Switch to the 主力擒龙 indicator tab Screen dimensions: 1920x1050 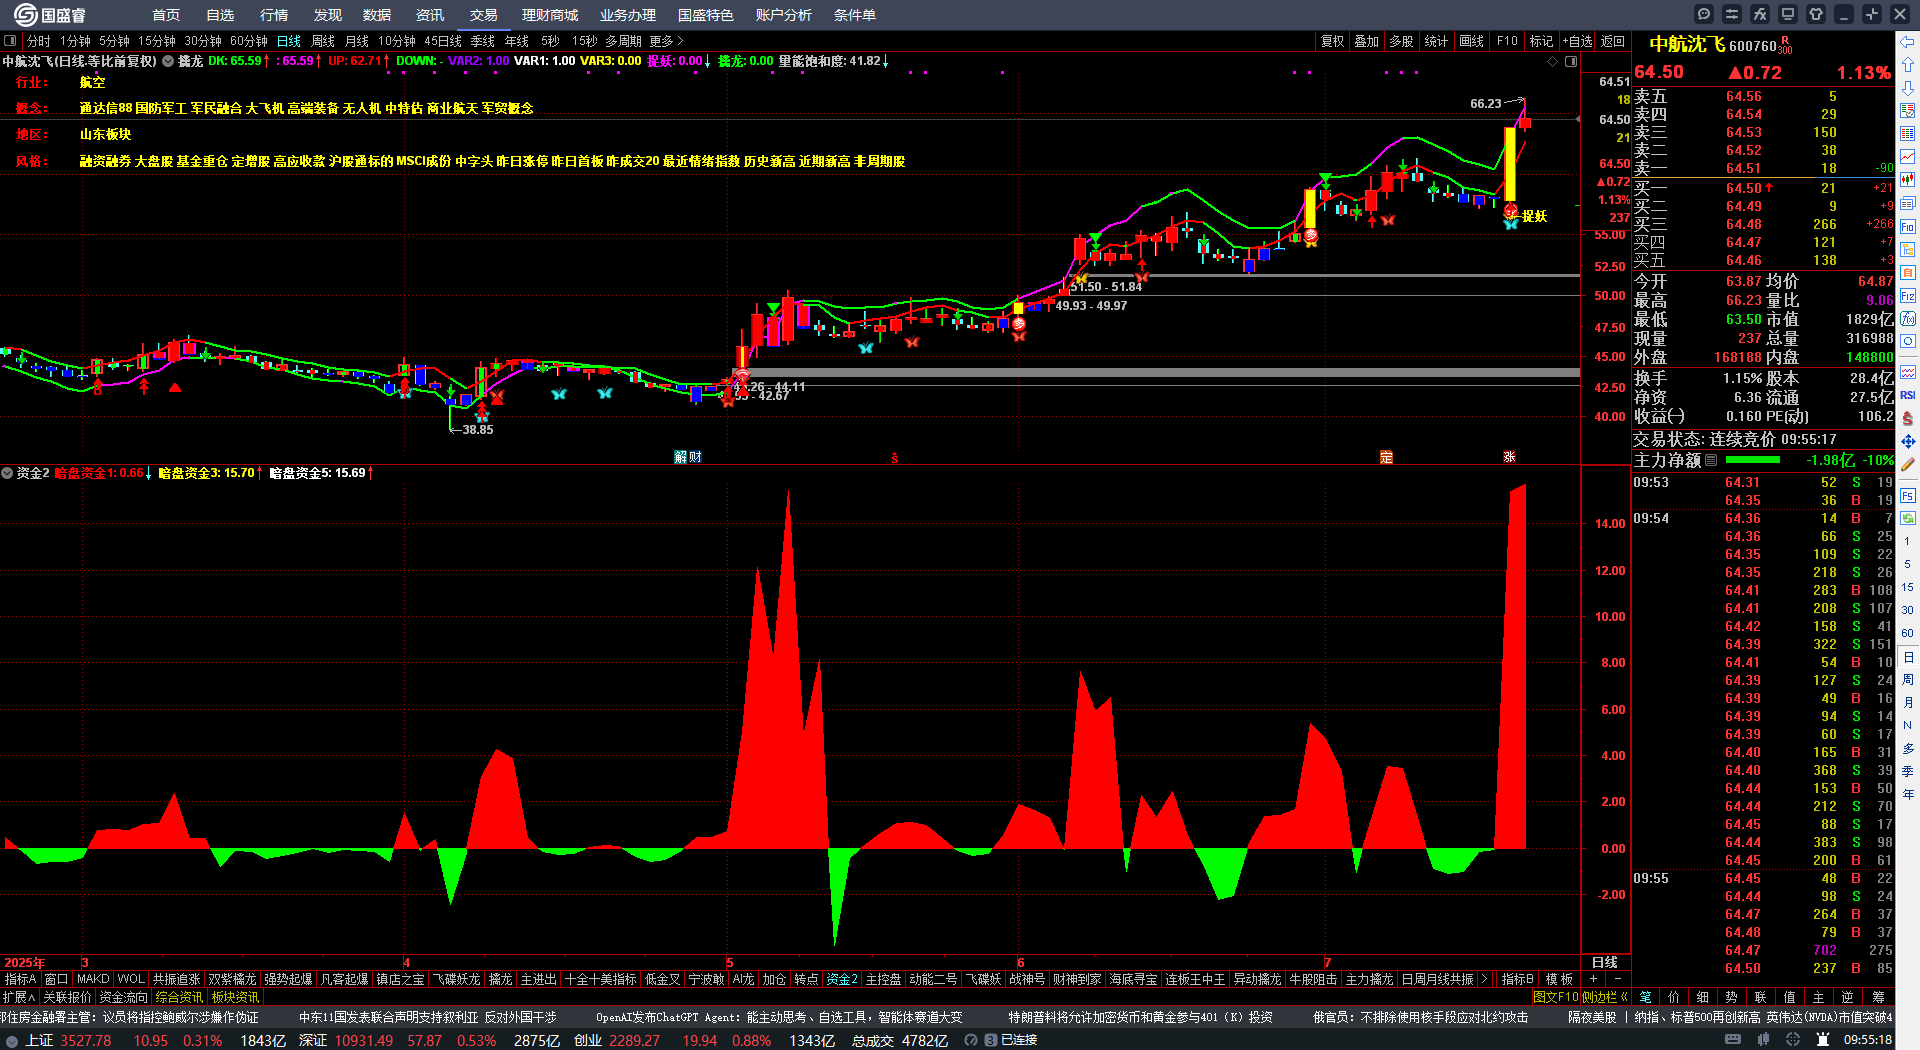1369,979
